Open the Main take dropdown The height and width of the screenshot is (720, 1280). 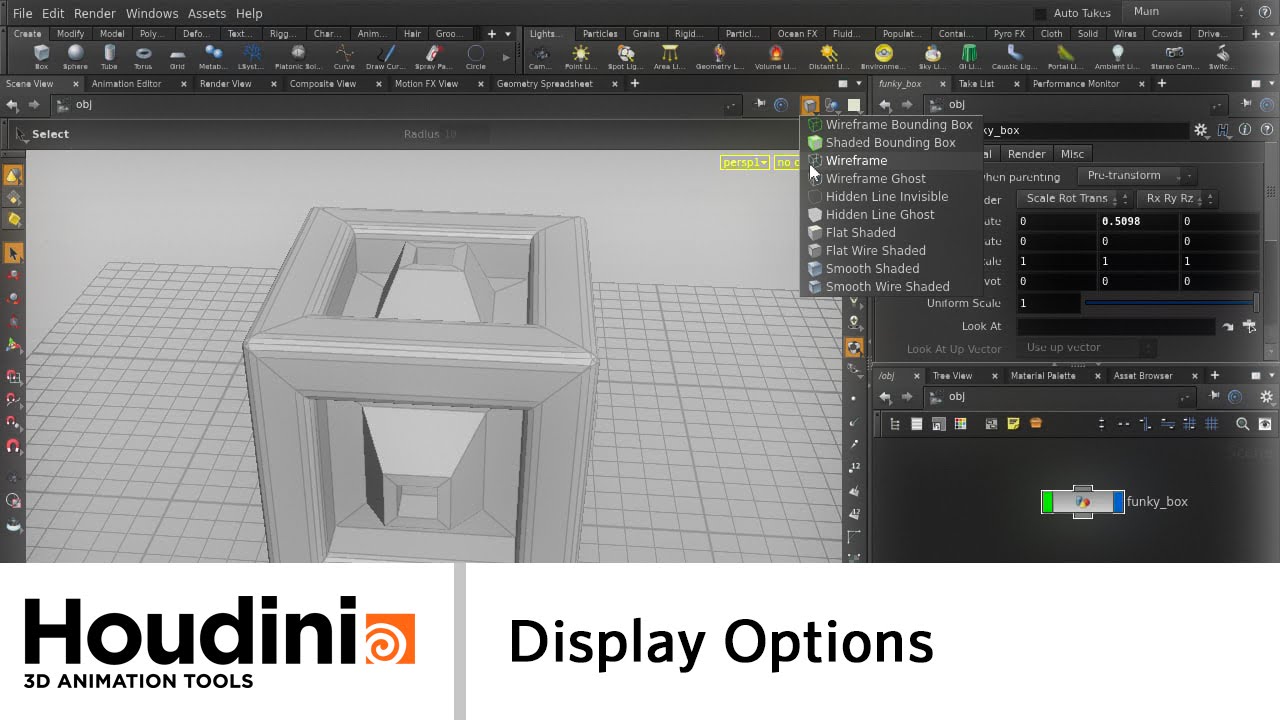coord(1185,12)
